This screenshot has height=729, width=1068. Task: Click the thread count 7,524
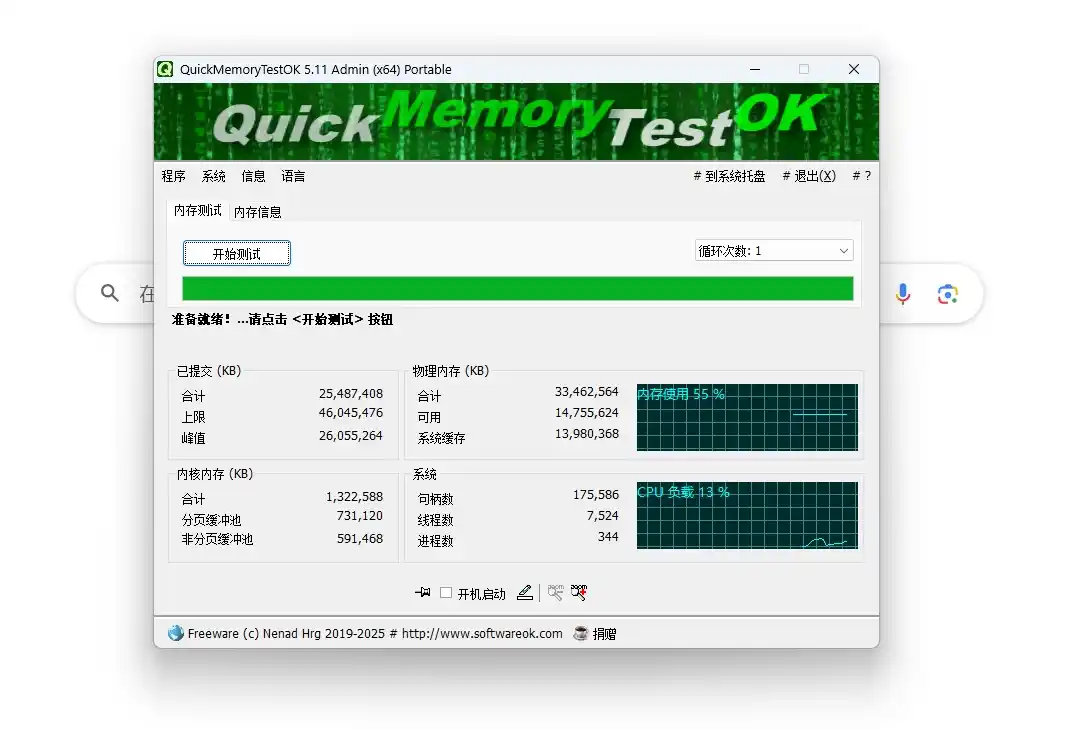[602, 516]
